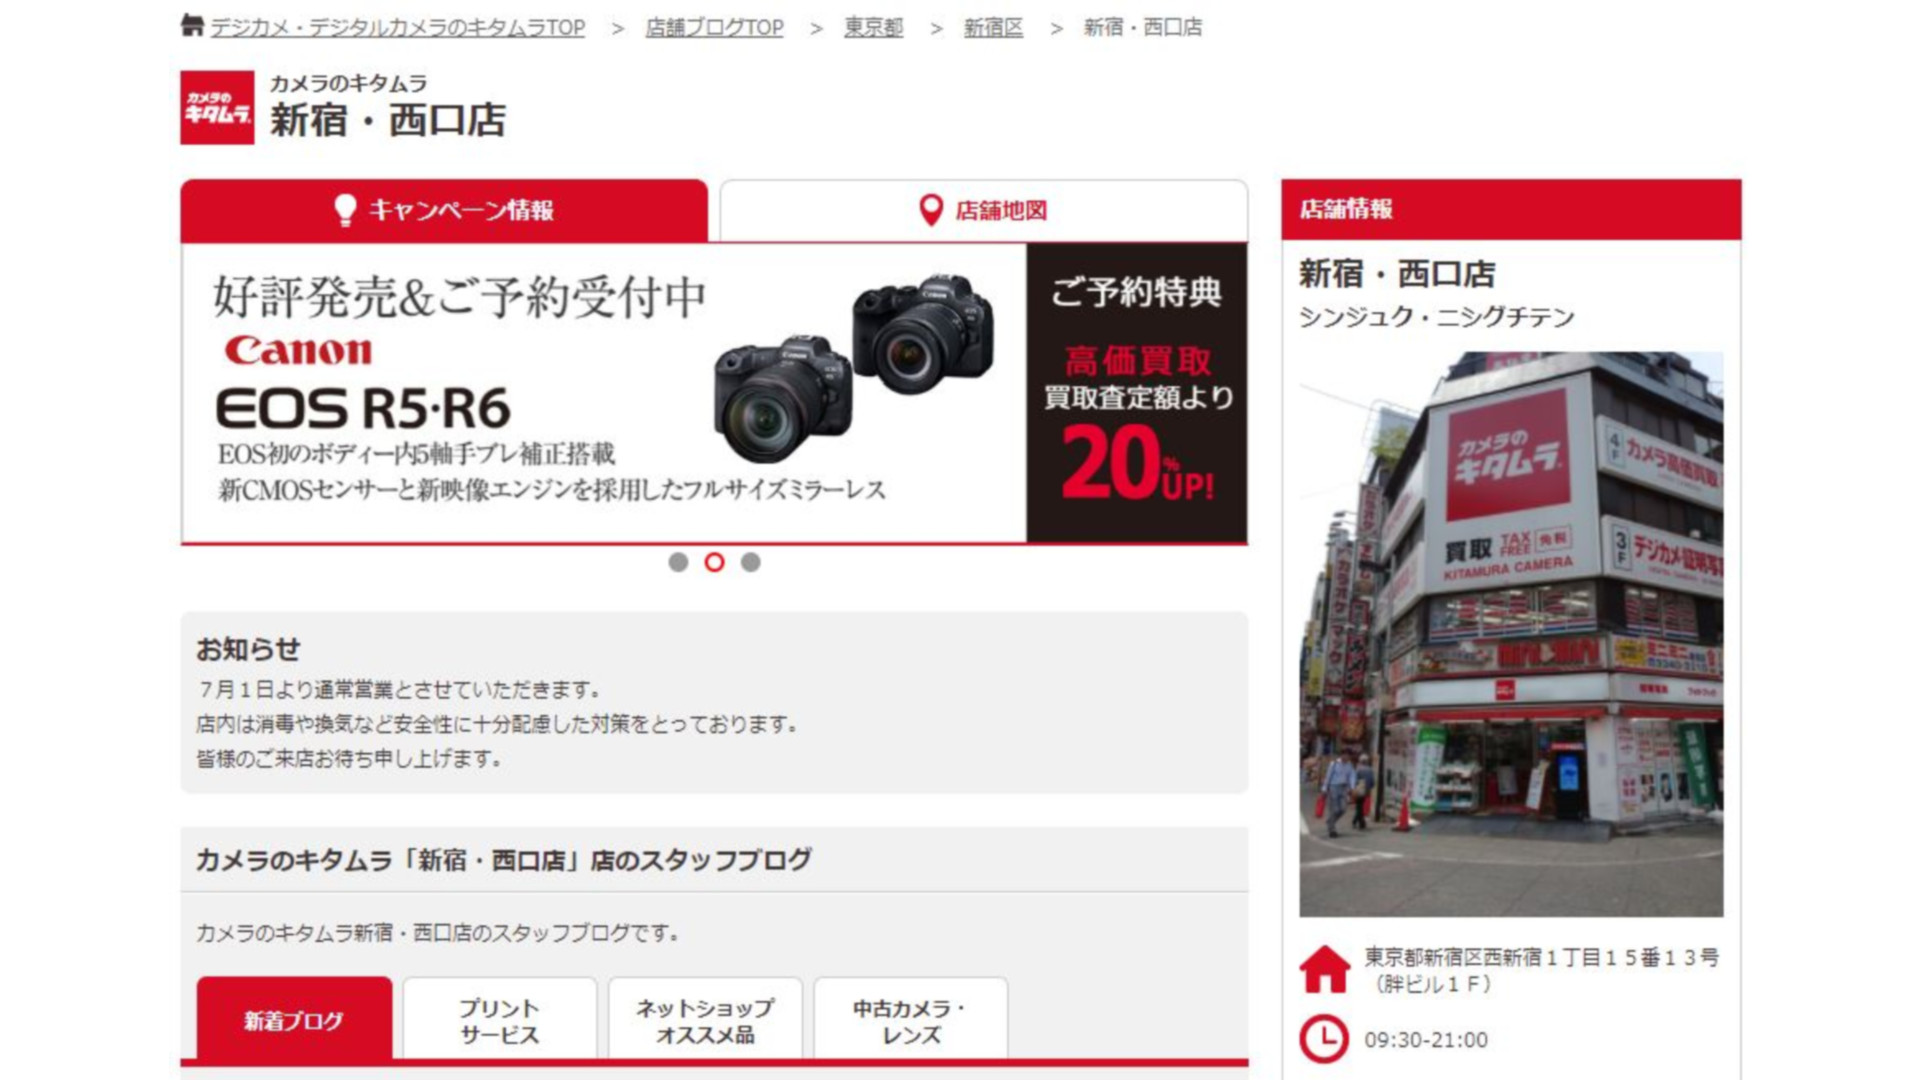Click the map pin icon

930,210
